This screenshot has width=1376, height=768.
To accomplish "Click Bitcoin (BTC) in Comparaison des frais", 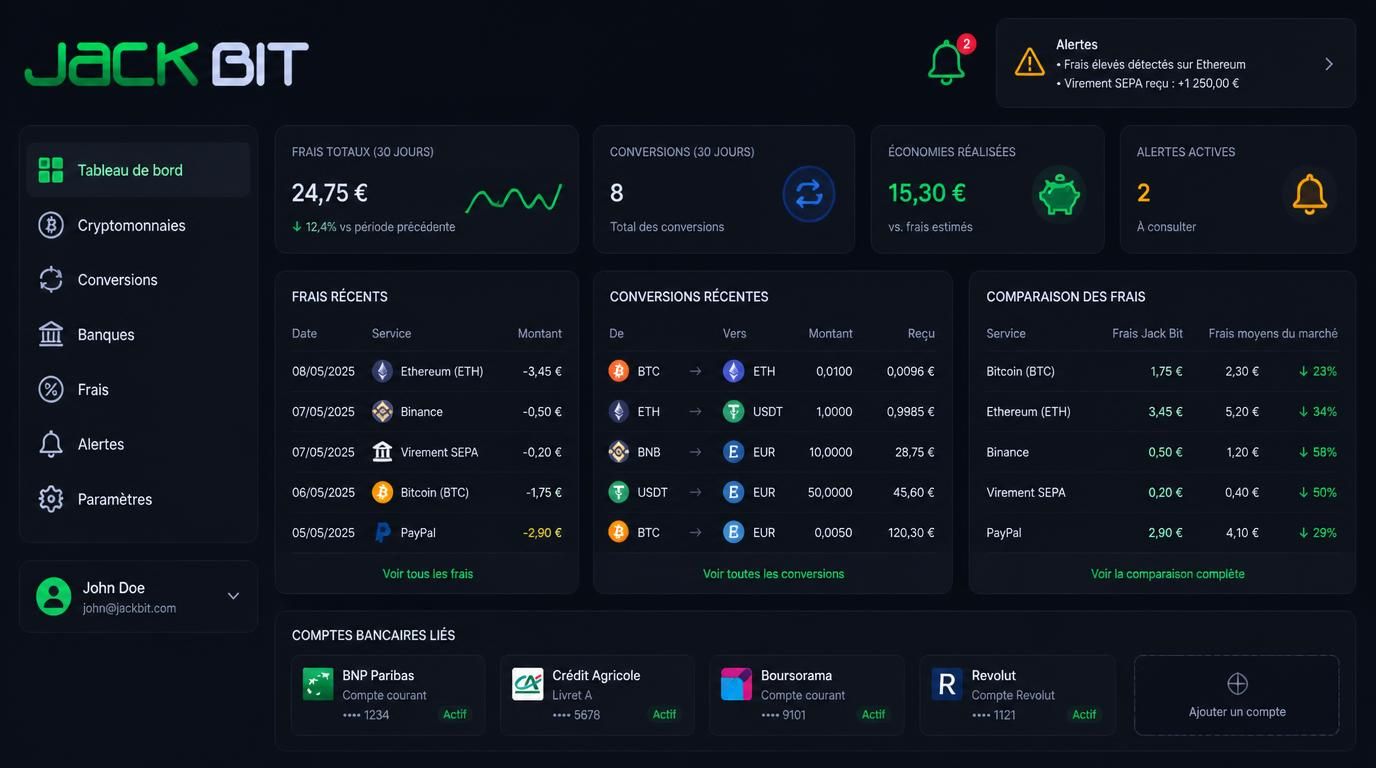I will click(x=1020, y=371).
